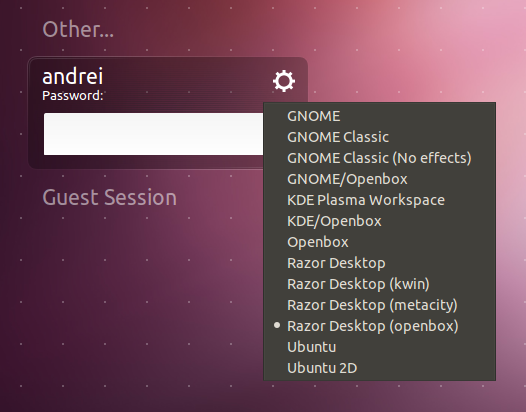Choose GNOME Classic session
526x412 pixels.
coord(380,137)
